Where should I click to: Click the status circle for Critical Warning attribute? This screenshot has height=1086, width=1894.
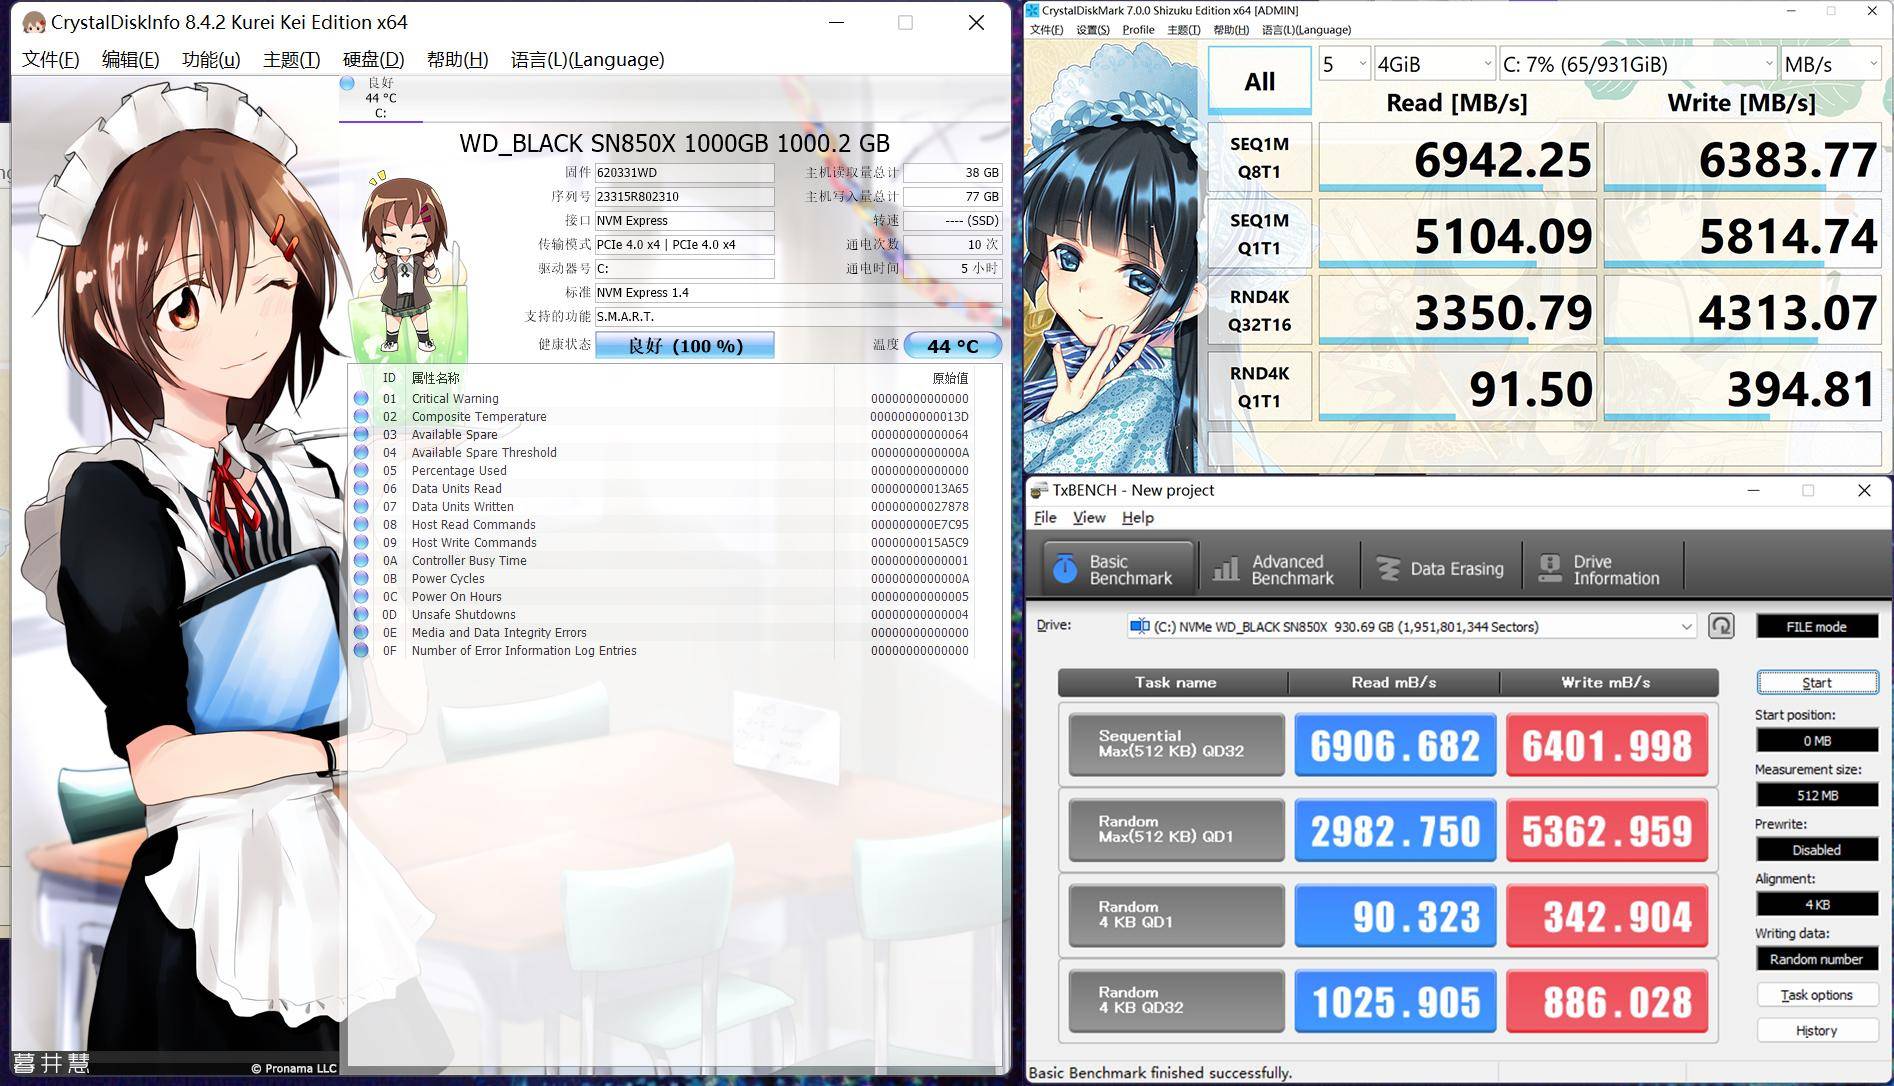[x=361, y=398]
